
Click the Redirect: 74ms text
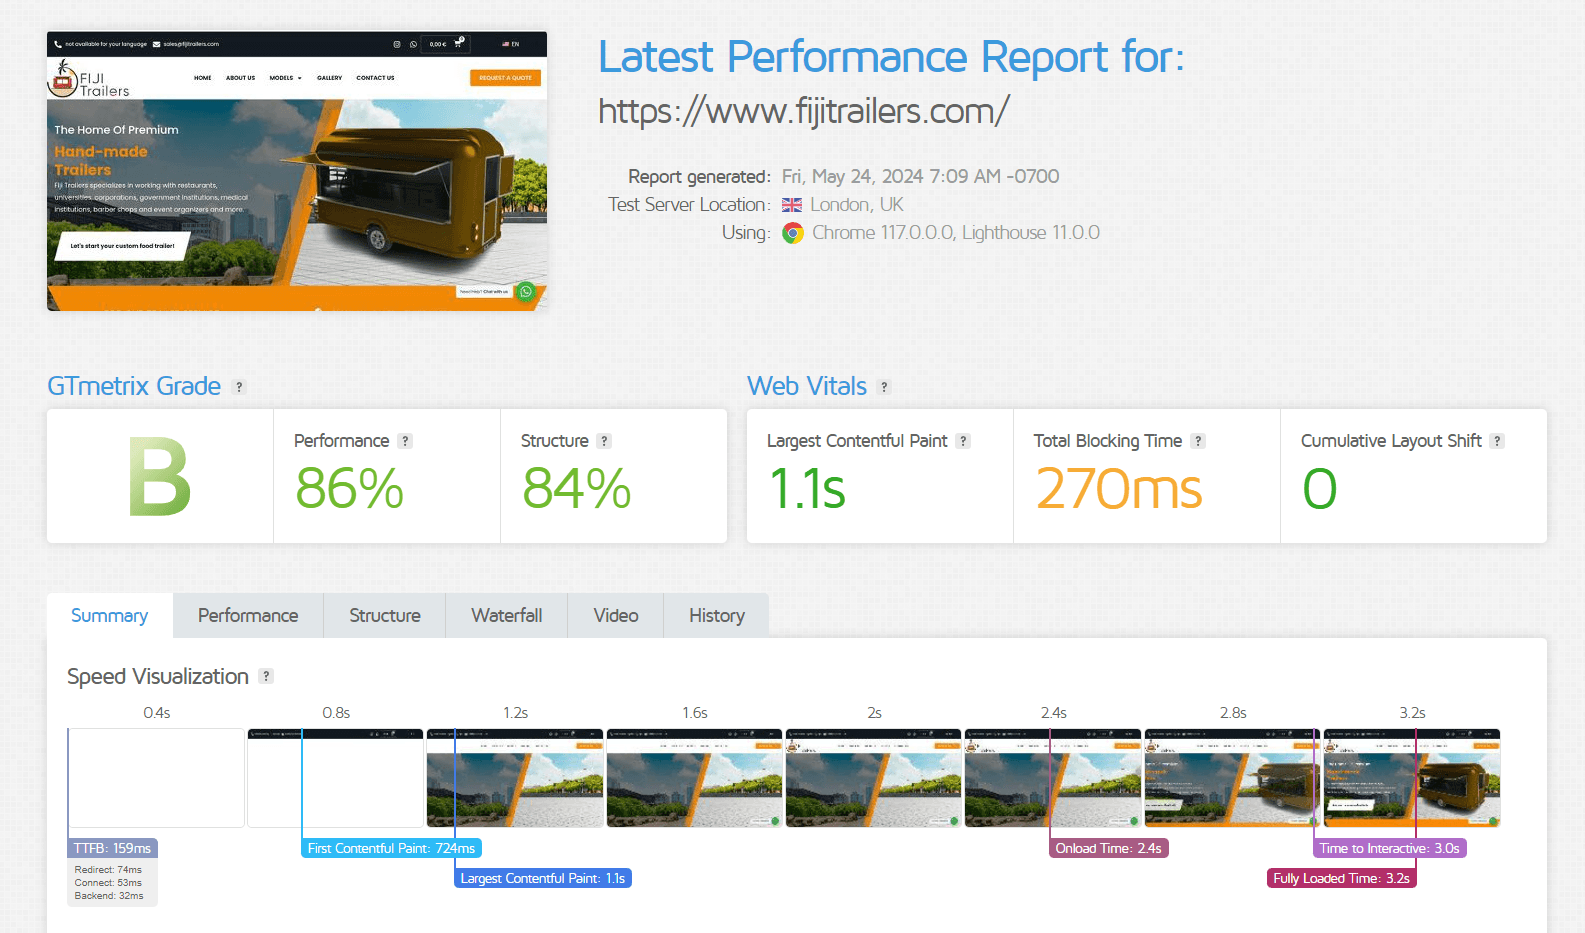click(108, 870)
